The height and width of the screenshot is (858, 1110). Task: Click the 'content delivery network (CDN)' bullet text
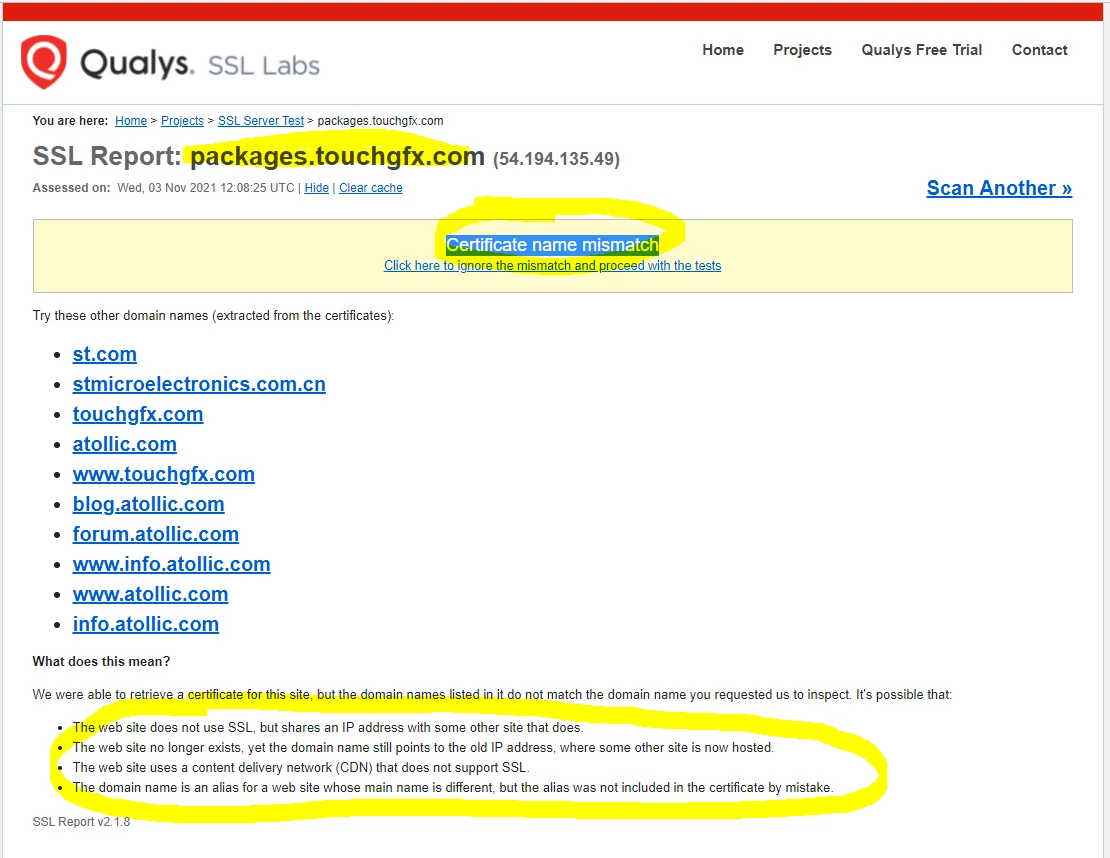click(x=301, y=767)
